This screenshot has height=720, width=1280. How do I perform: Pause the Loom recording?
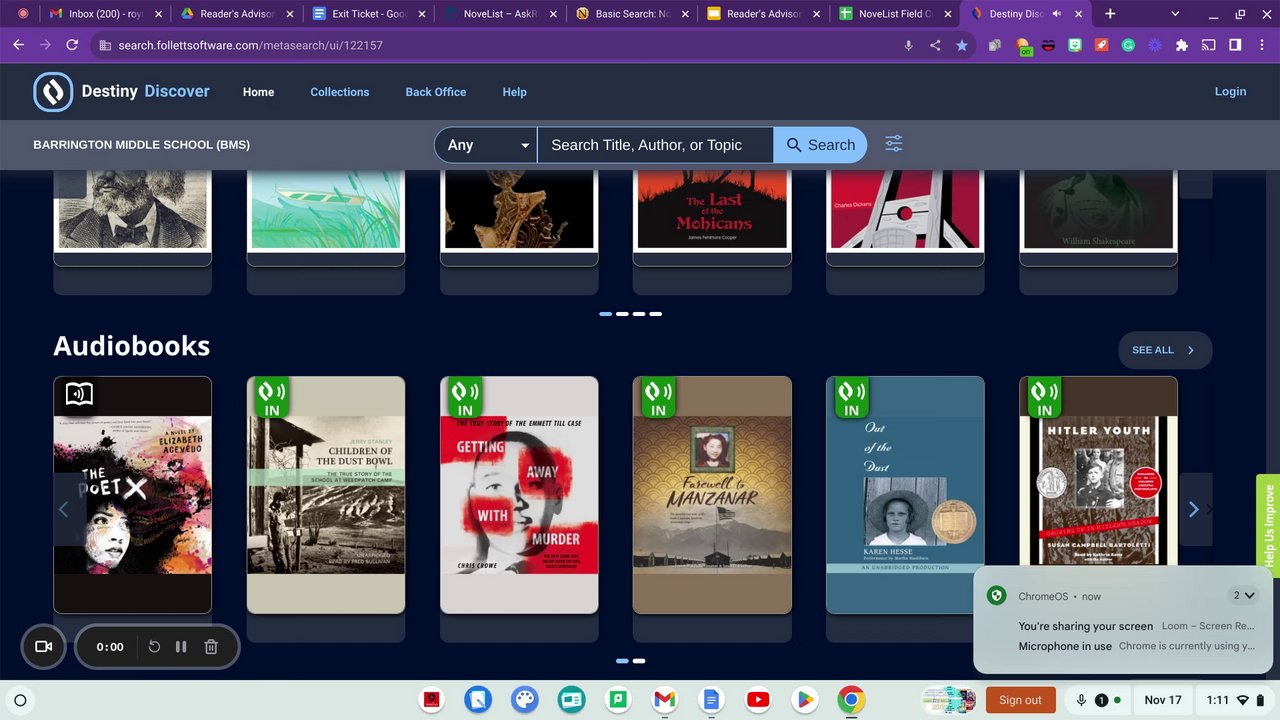pyautogui.click(x=181, y=647)
